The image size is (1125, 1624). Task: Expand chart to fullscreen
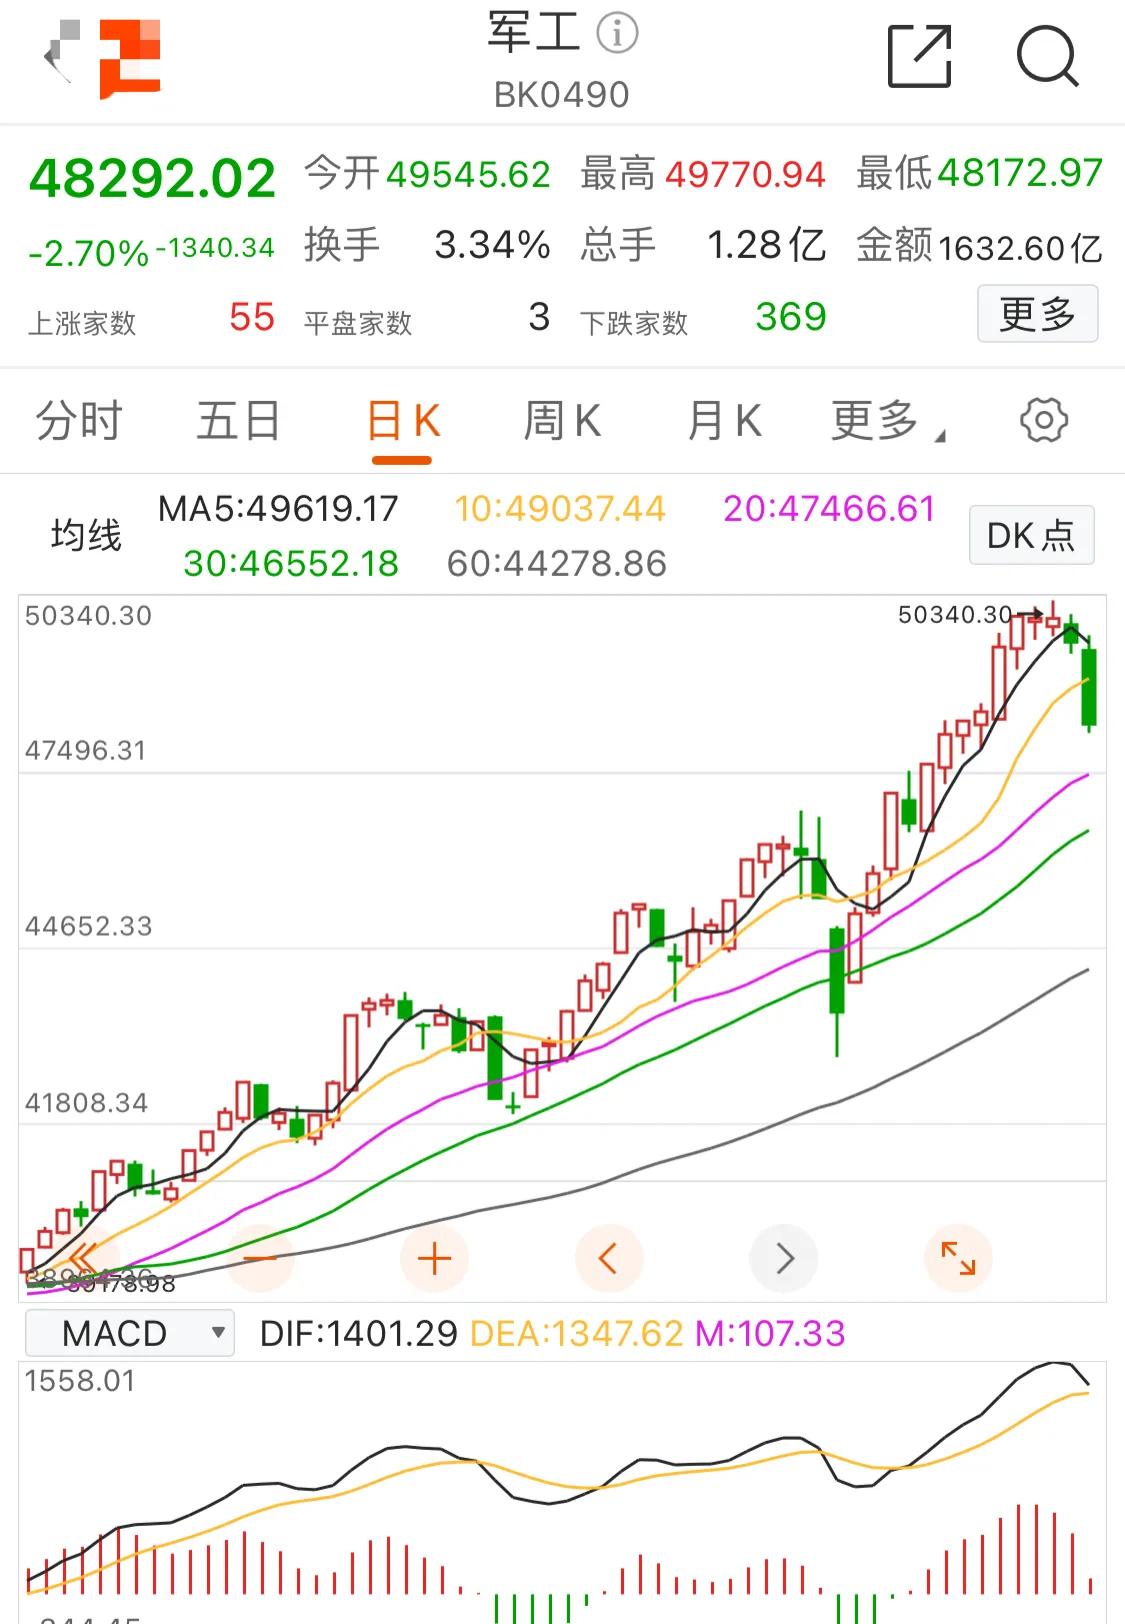[957, 1258]
